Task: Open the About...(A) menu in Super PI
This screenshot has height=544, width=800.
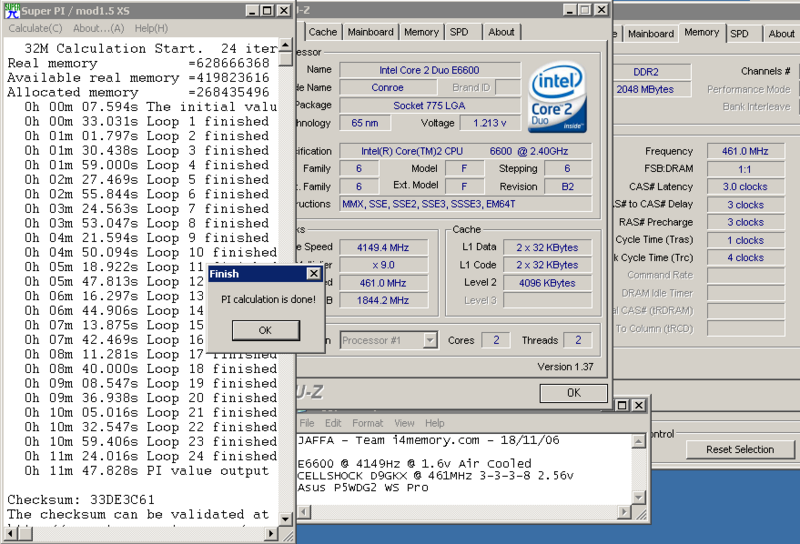Action: (x=99, y=28)
